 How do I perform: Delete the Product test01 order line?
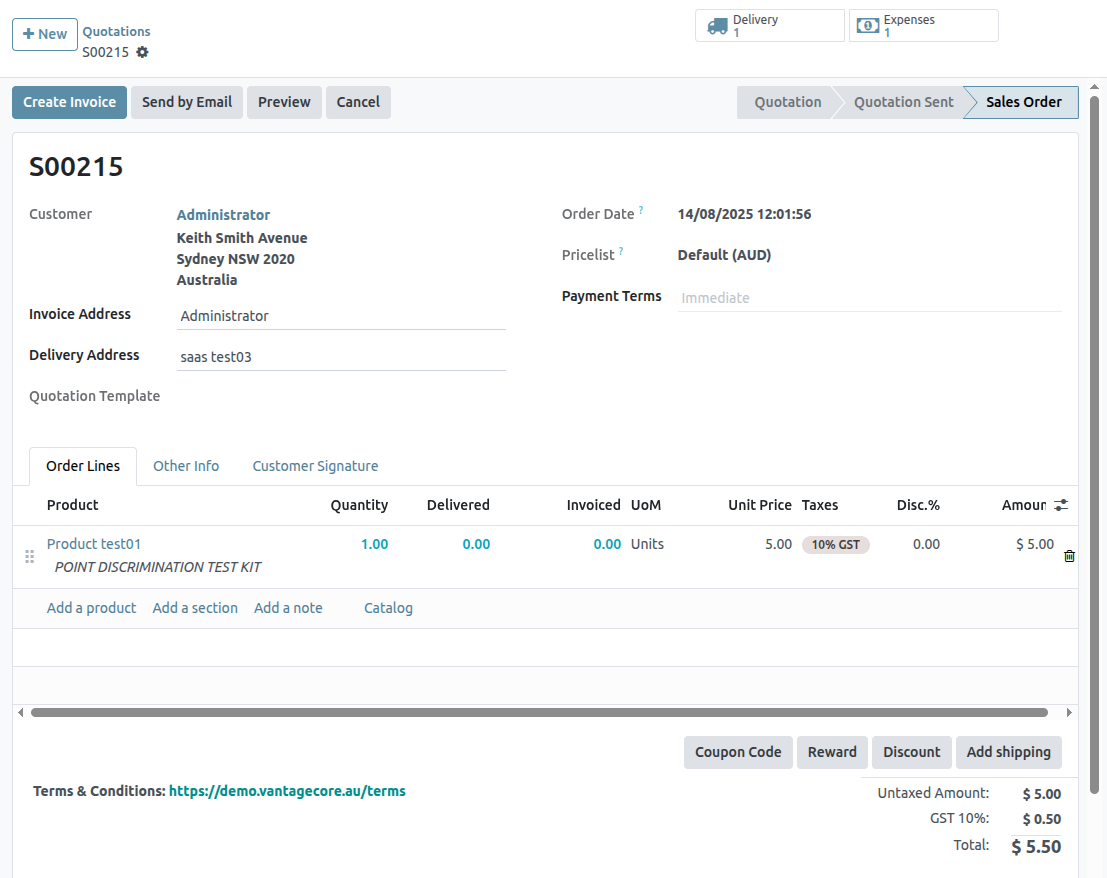[x=1069, y=556]
